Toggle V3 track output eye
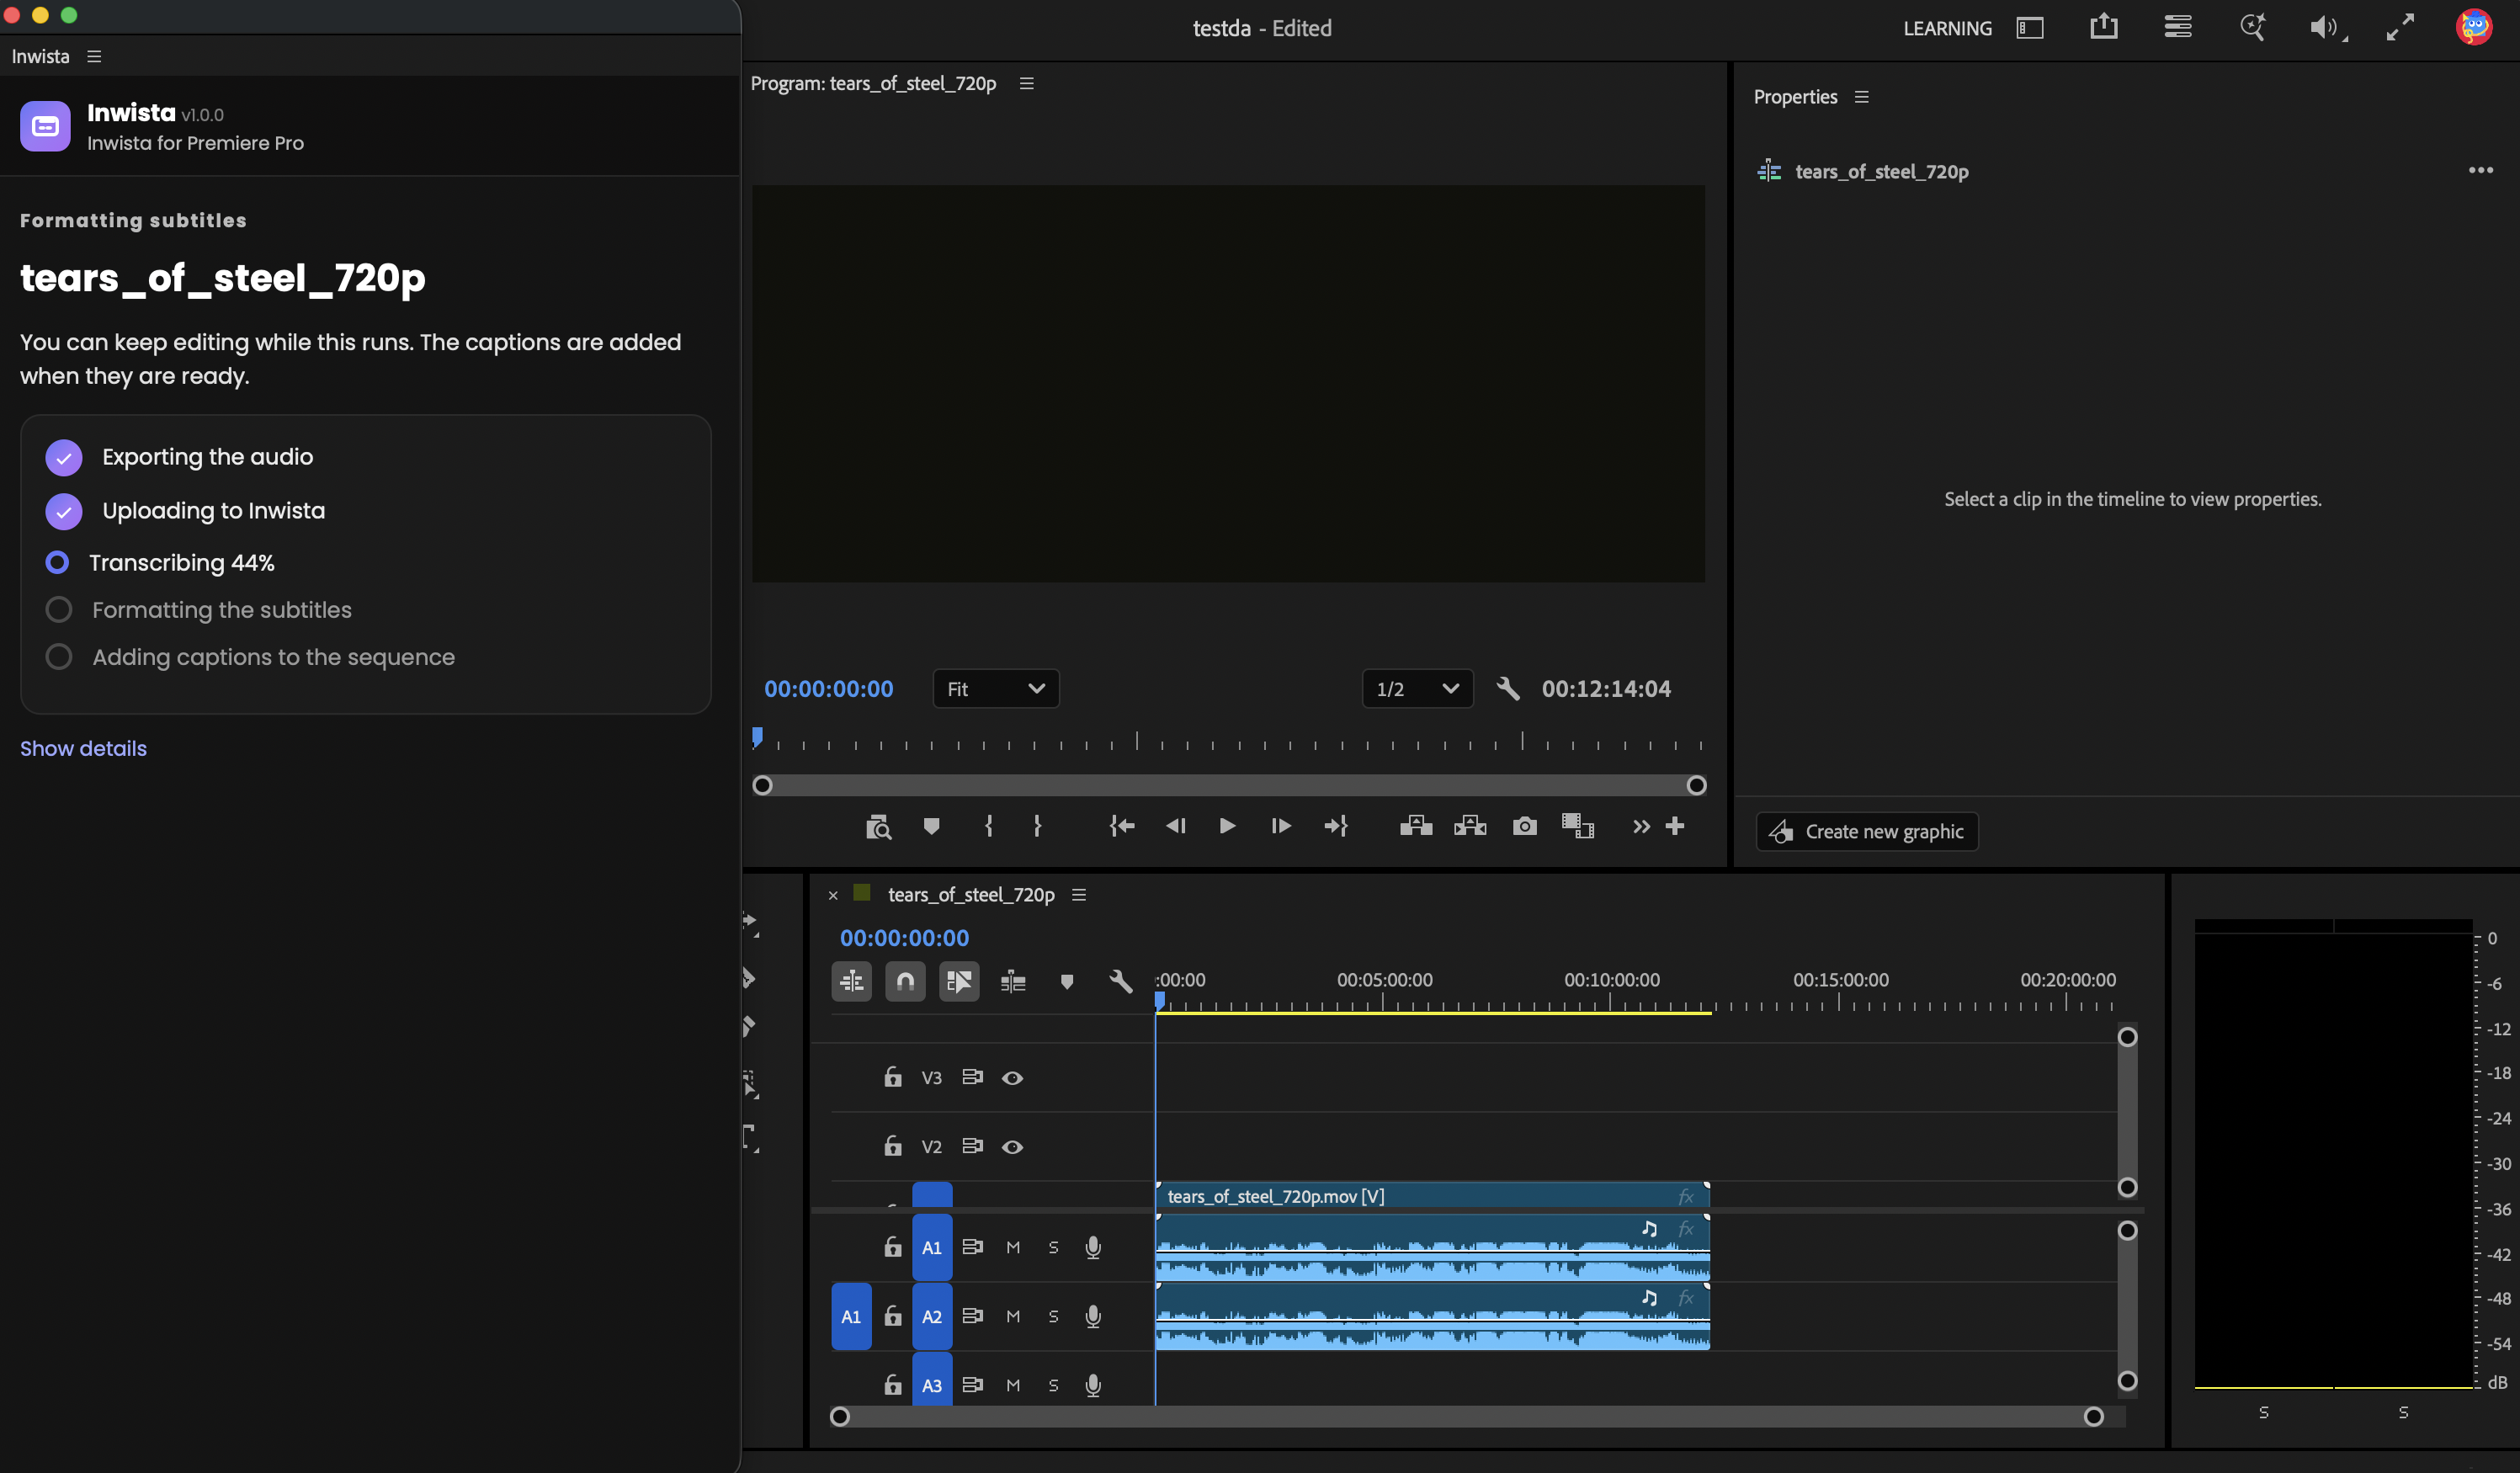This screenshot has height=1473, width=2520. click(x=1012, y=1078)
